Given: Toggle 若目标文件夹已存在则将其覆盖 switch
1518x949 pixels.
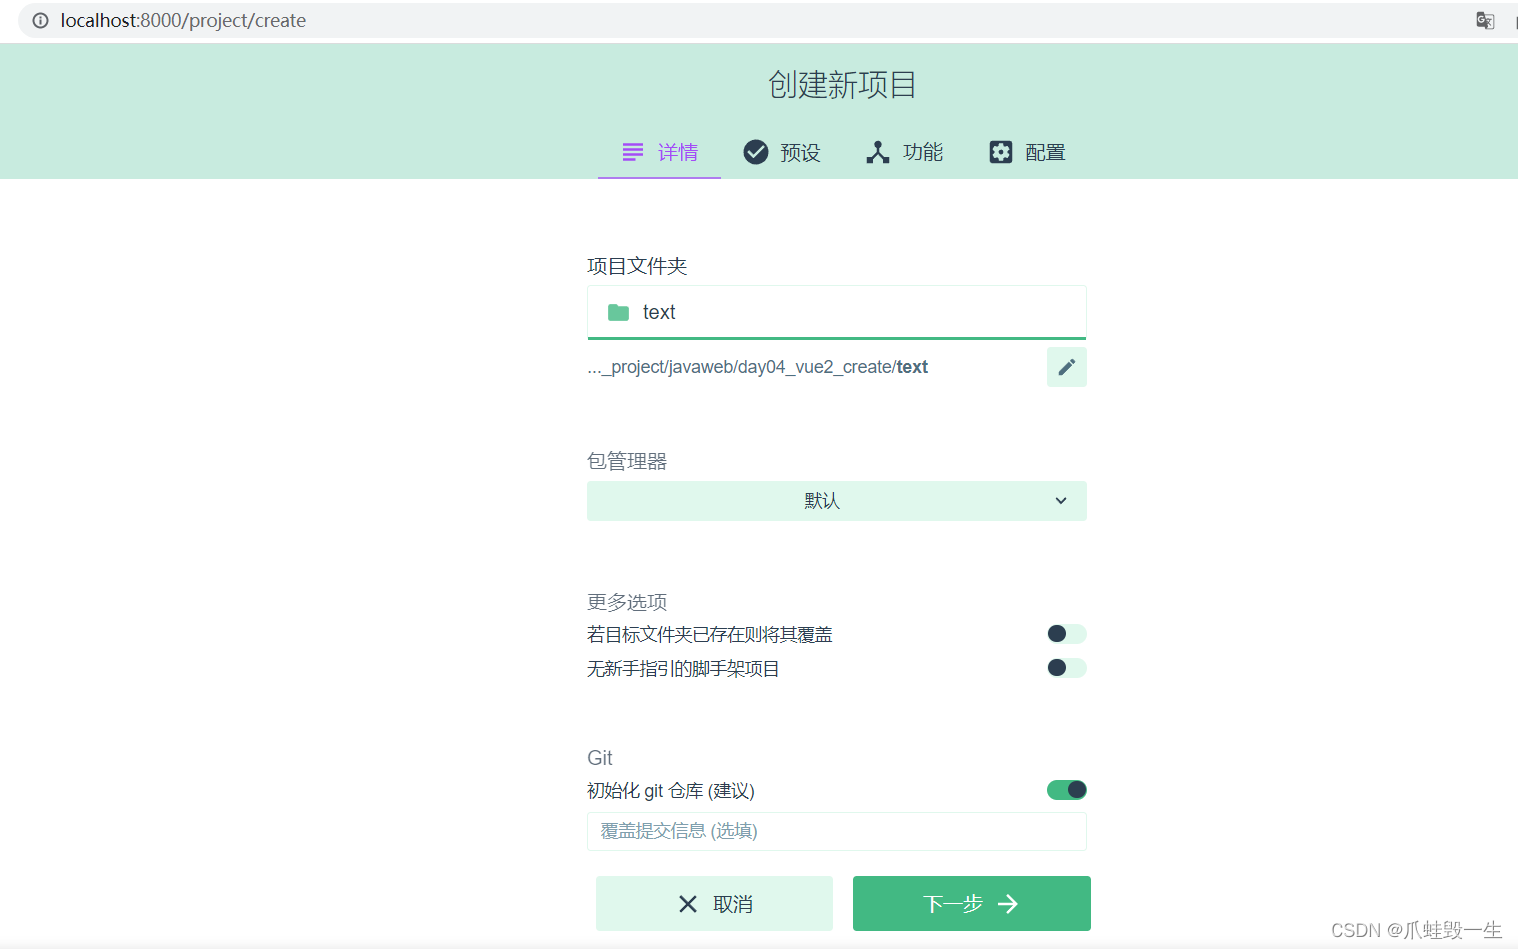Looking at the screenshot, I should tap(1067, 634).
